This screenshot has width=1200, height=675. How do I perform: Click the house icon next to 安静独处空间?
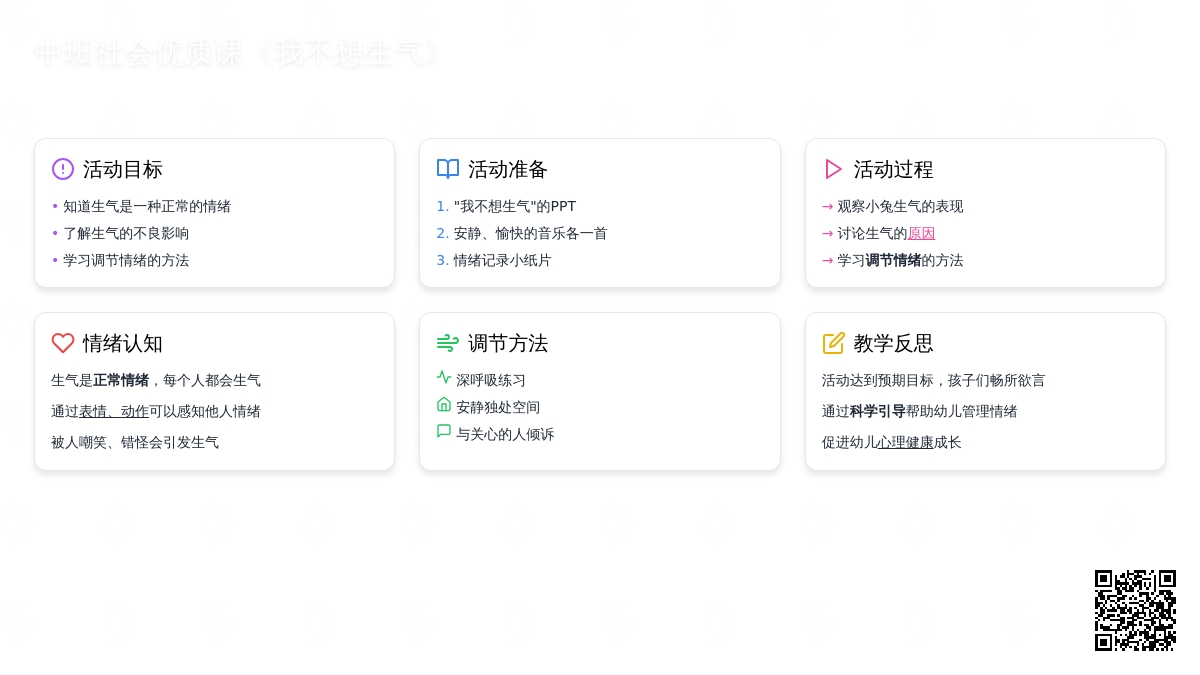tap(444, 404)
